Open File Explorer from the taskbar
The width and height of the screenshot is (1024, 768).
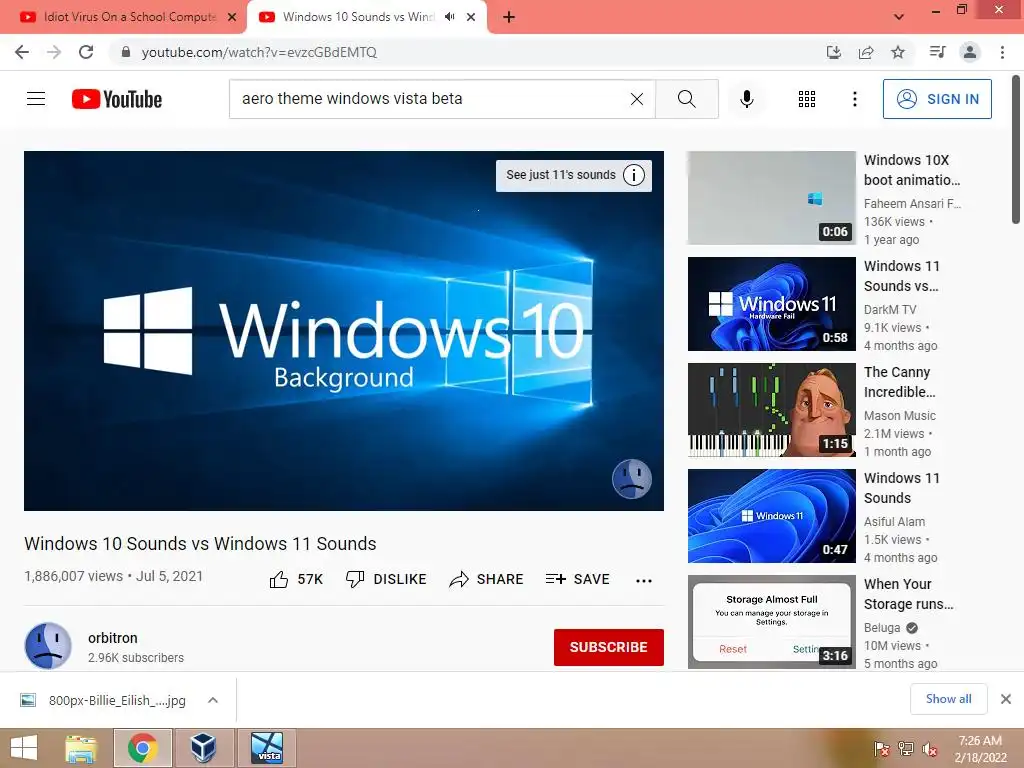[x=81, y=748]
